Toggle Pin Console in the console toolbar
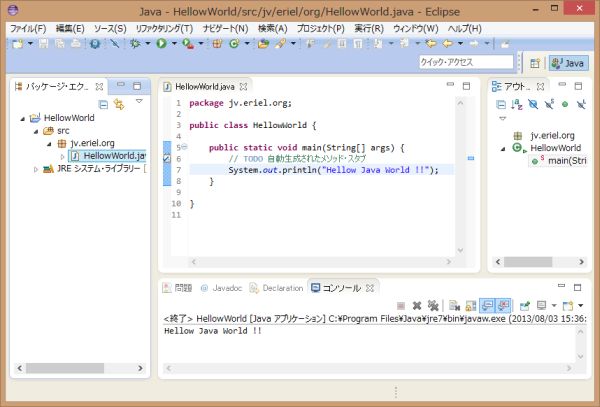The width and height of the screenshot is (600, 407). (x=525, y=305)
